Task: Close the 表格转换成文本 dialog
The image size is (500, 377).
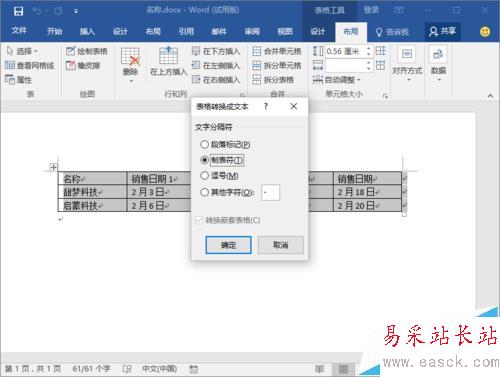Action: coord(293,106)
